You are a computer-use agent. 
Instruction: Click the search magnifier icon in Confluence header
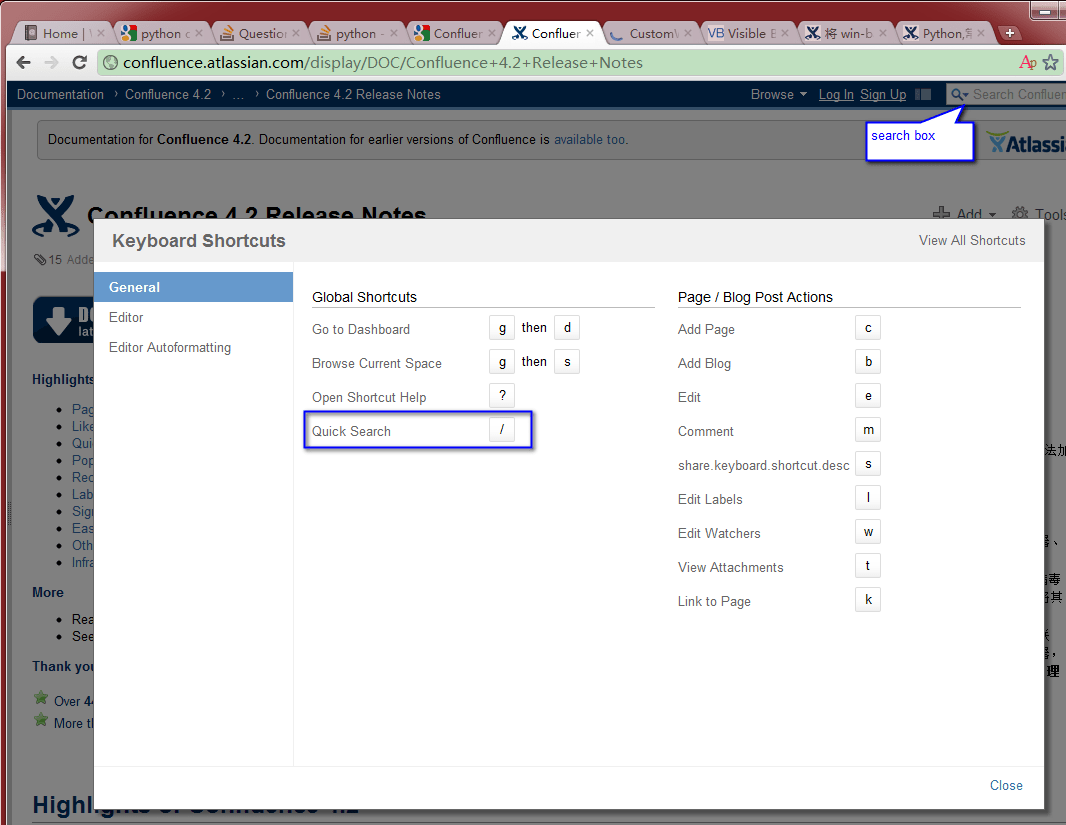pyautogui.click(x=959, y=94)
